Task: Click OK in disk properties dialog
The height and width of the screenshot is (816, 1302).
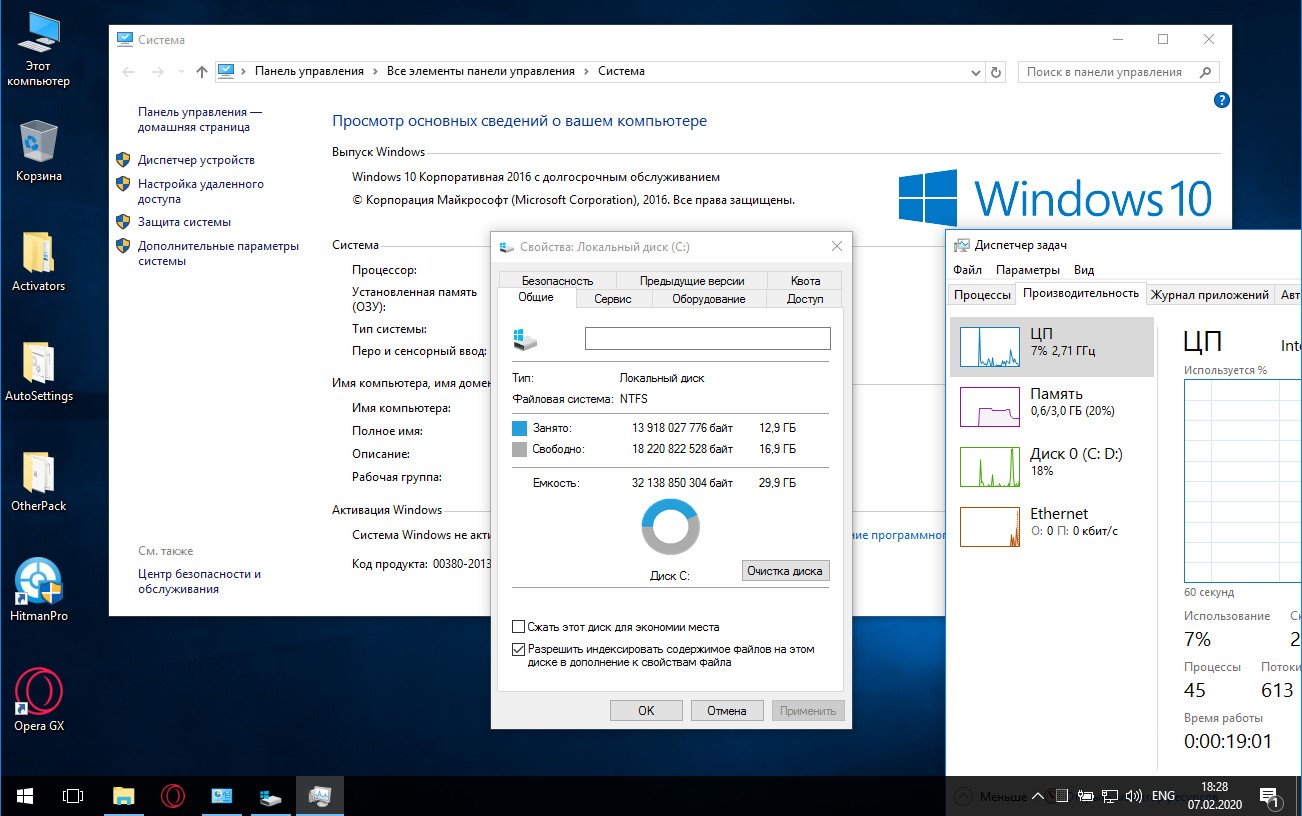Action: click(646, 711)
